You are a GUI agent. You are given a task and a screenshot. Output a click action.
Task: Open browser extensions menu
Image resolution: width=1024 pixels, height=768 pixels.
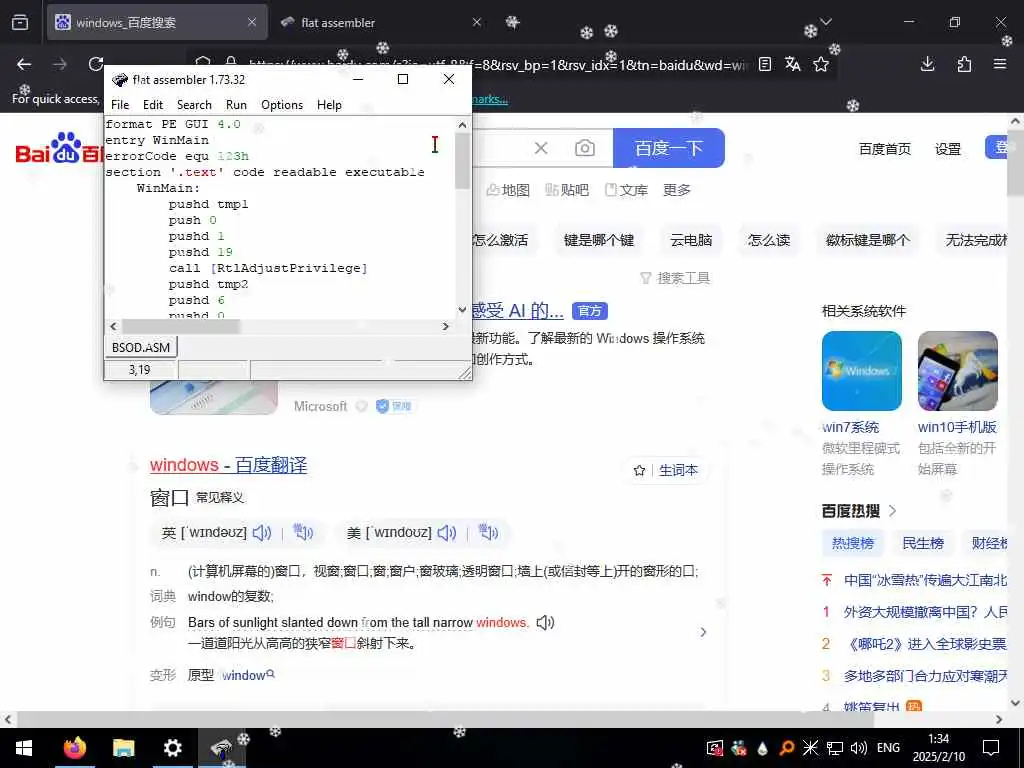964,64
